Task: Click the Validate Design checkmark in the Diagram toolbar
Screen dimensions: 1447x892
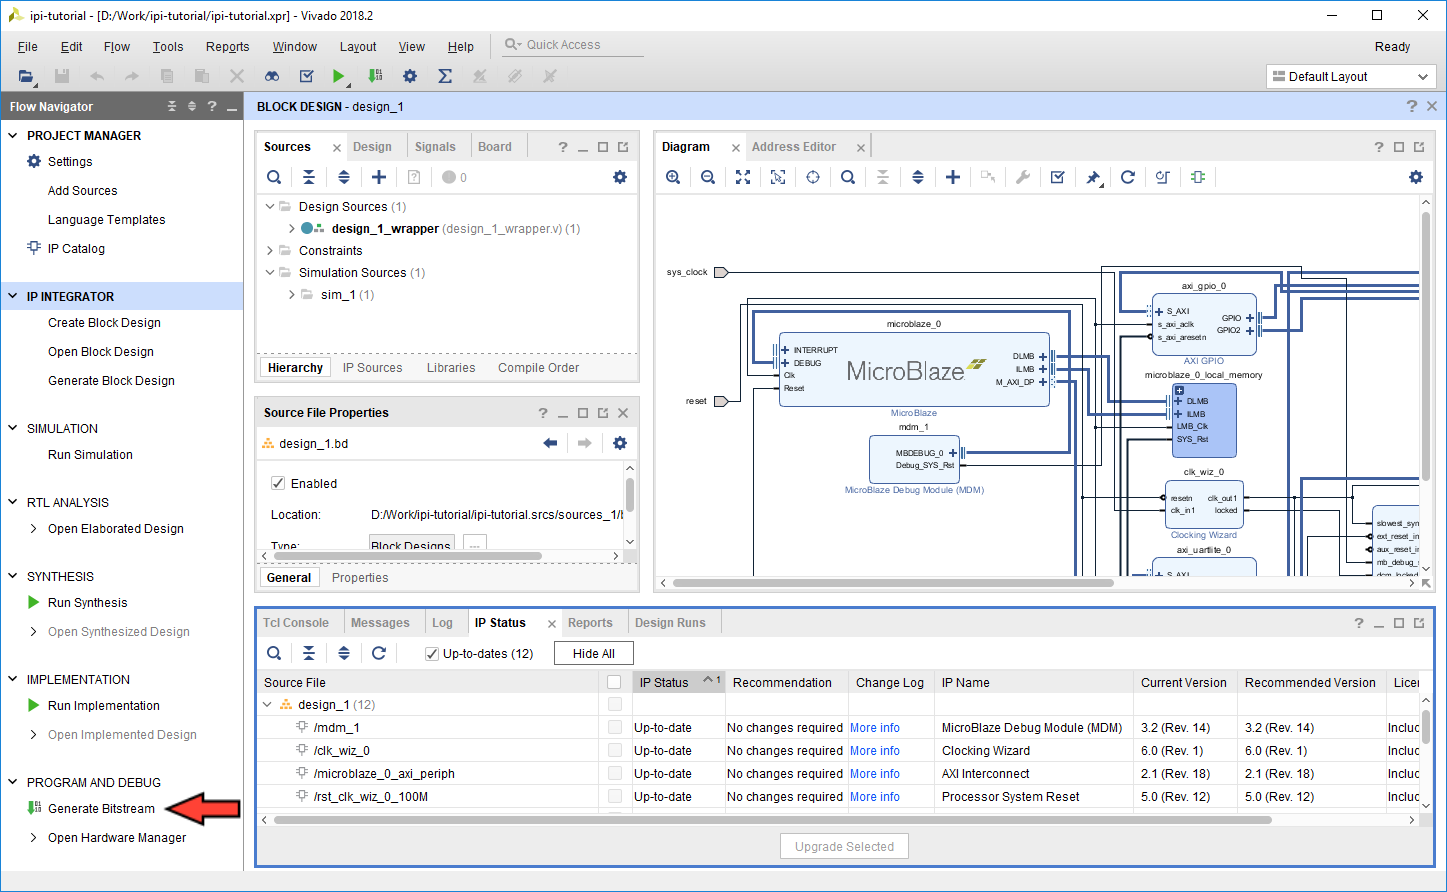Action: click(1058, 177)
